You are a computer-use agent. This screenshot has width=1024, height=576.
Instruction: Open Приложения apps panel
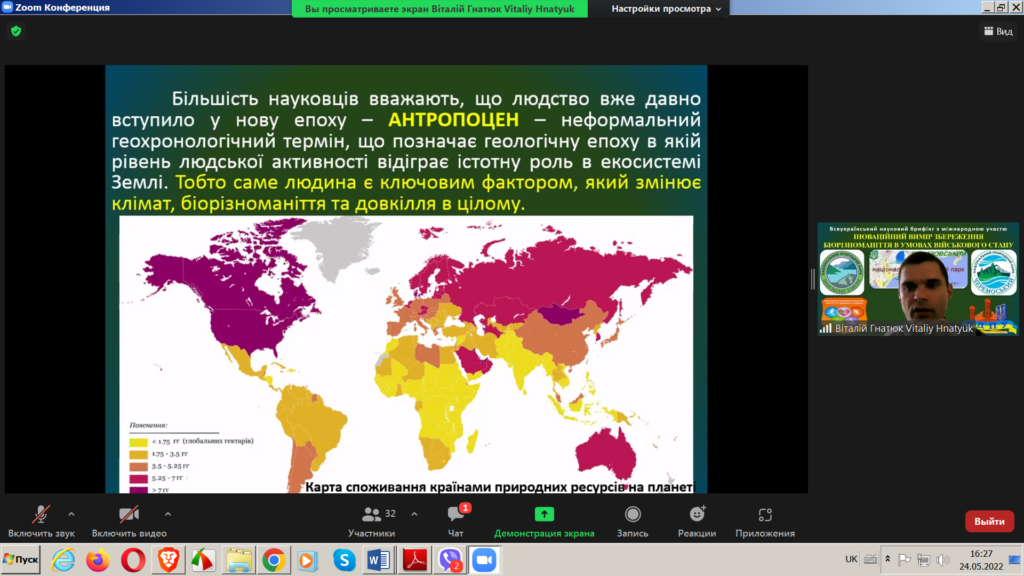(x=765, y=519)
